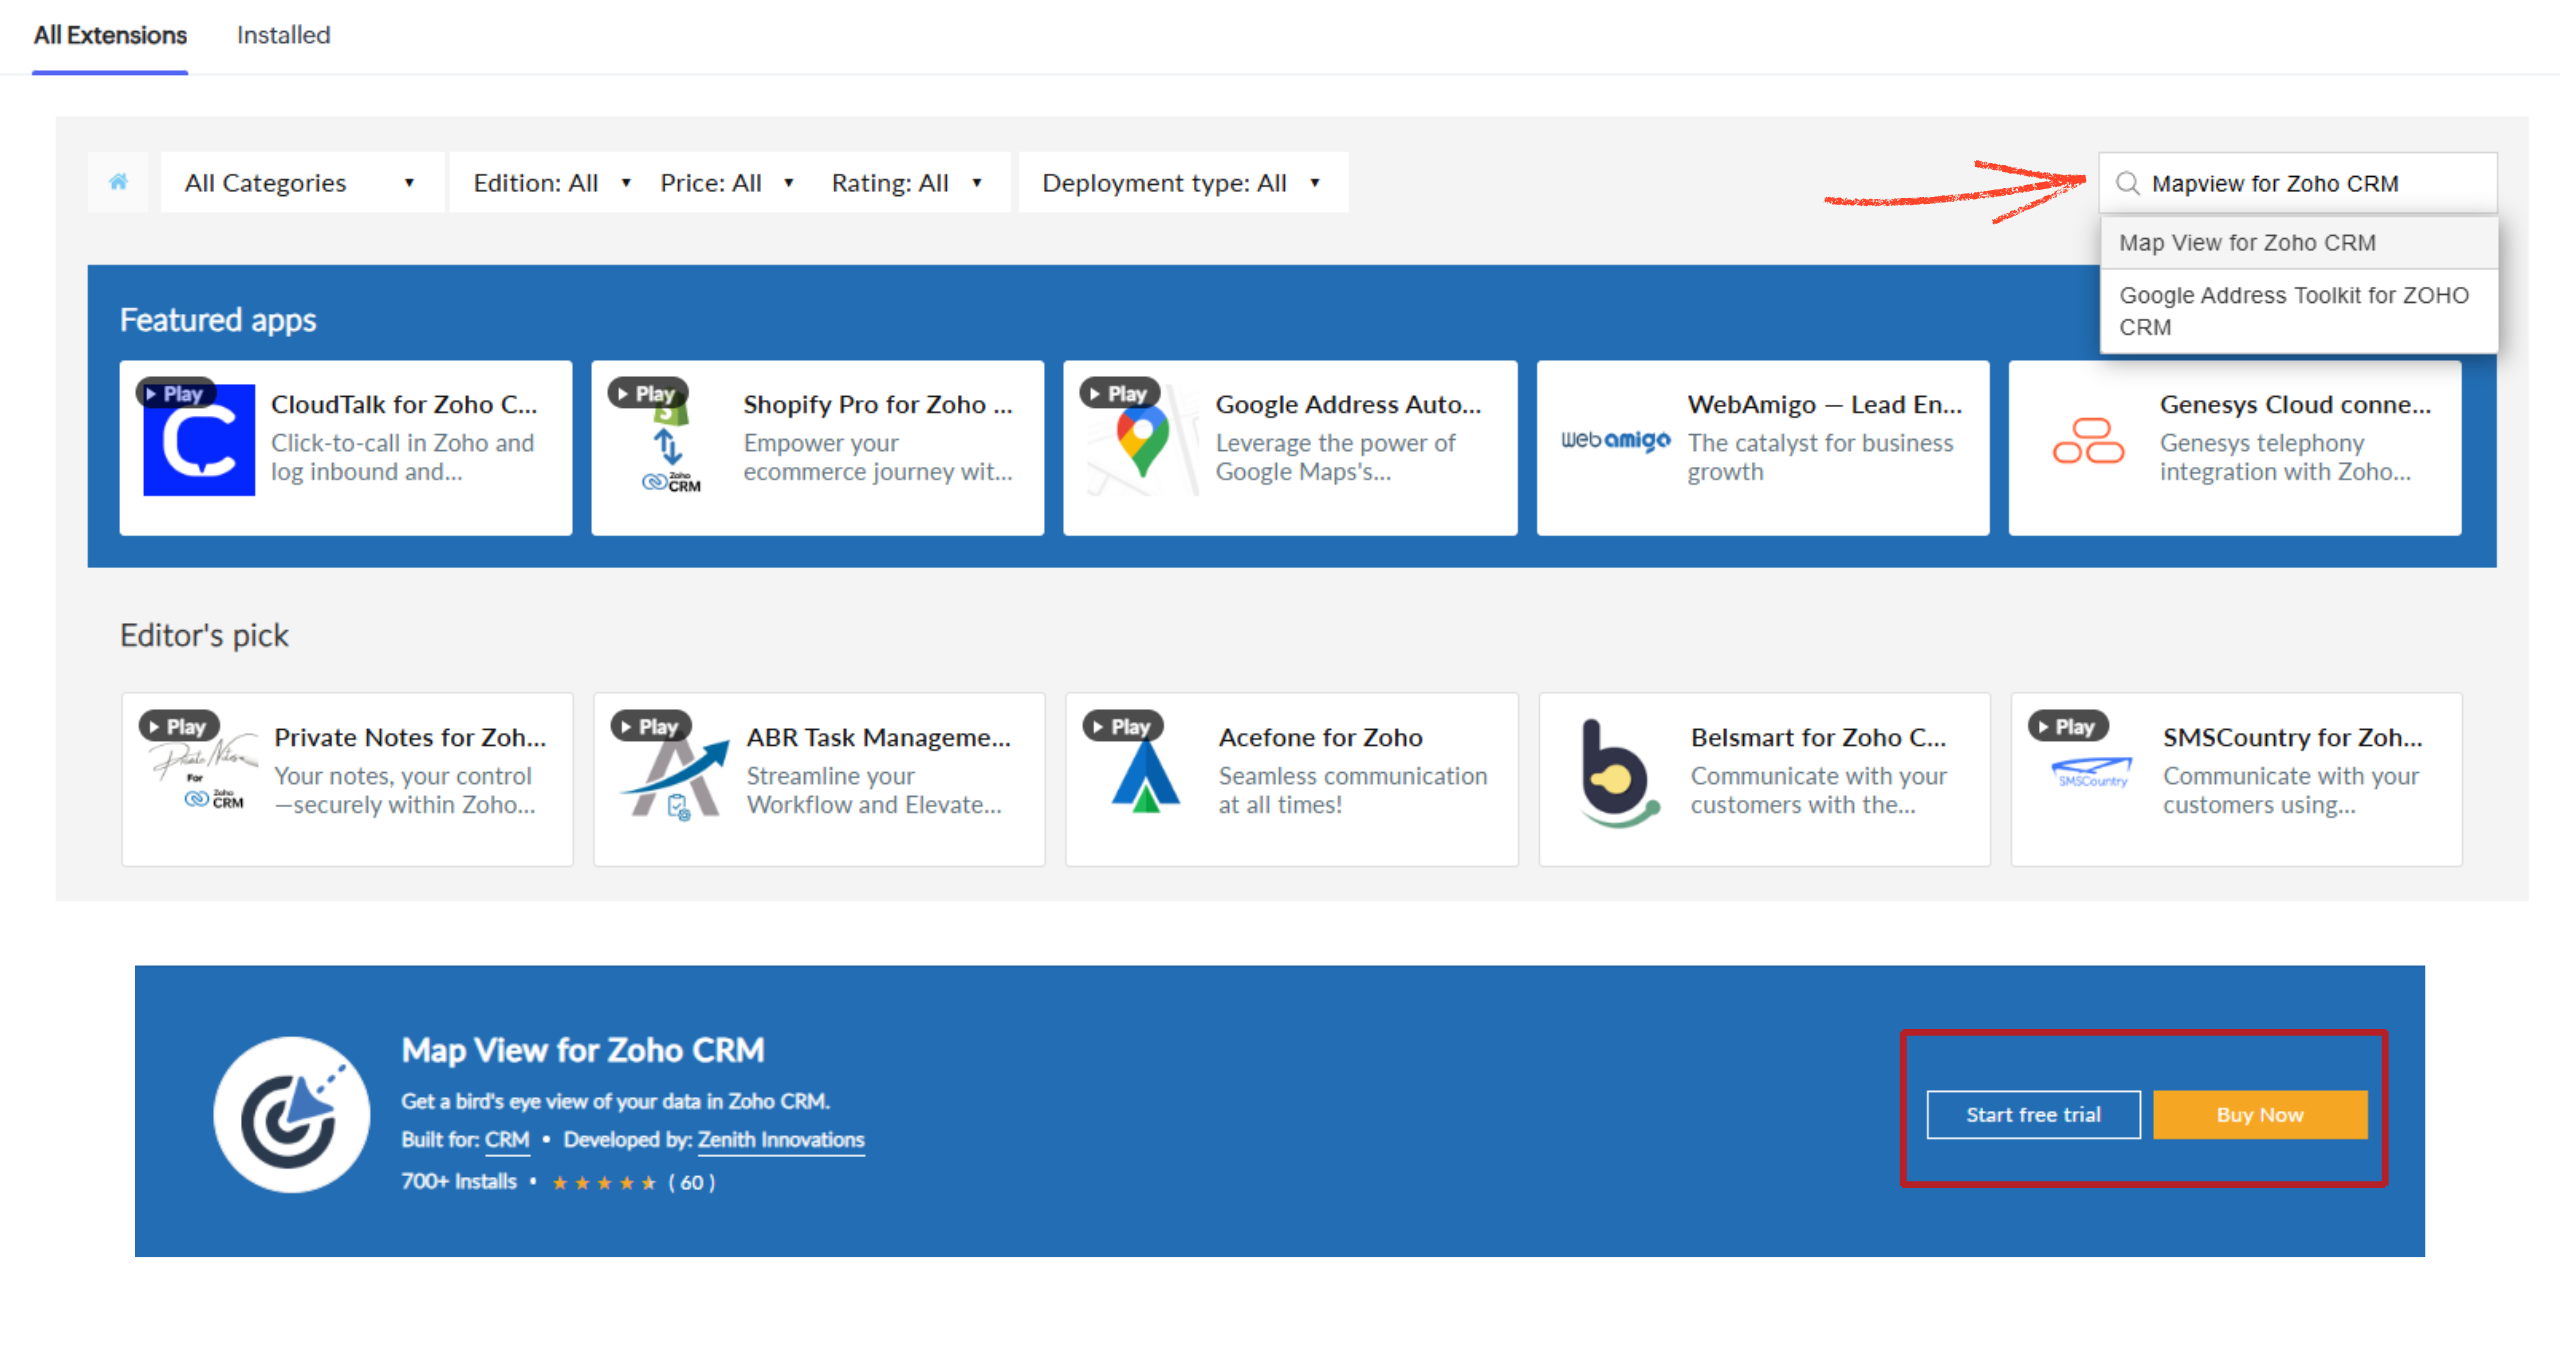The width and height of the screenshot is (2560, 1350).
Task: Click the home icon in filter bar
Action: click(x=118, y=182)
